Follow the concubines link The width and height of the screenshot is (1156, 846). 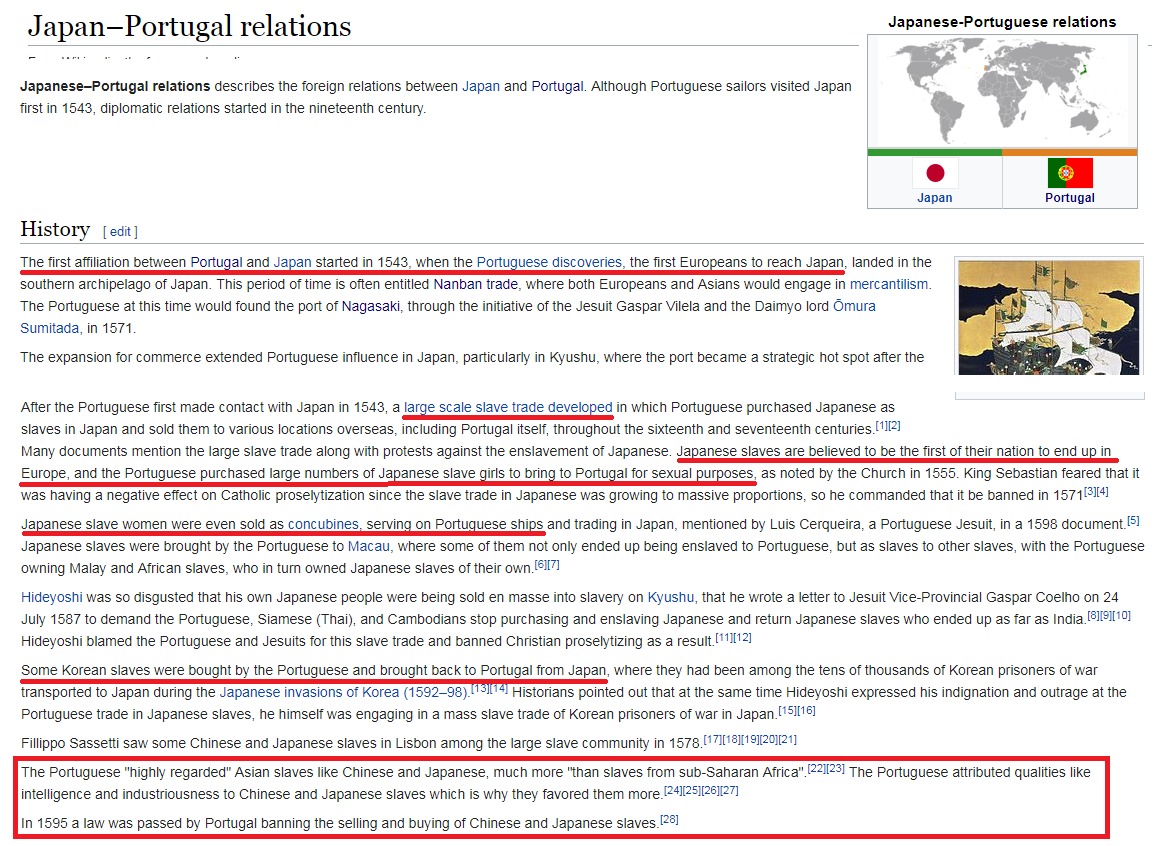(x=323, y=525)
